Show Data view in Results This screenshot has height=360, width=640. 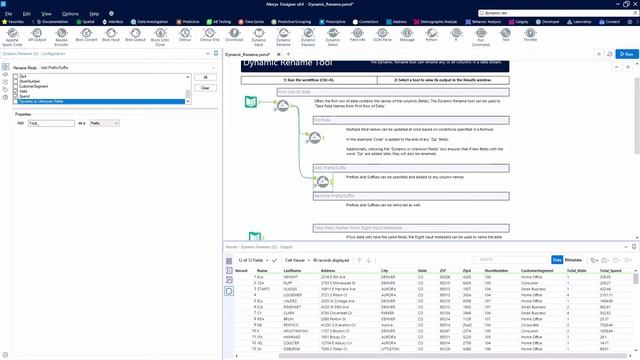pyautogui.click(x=557, y=260)
